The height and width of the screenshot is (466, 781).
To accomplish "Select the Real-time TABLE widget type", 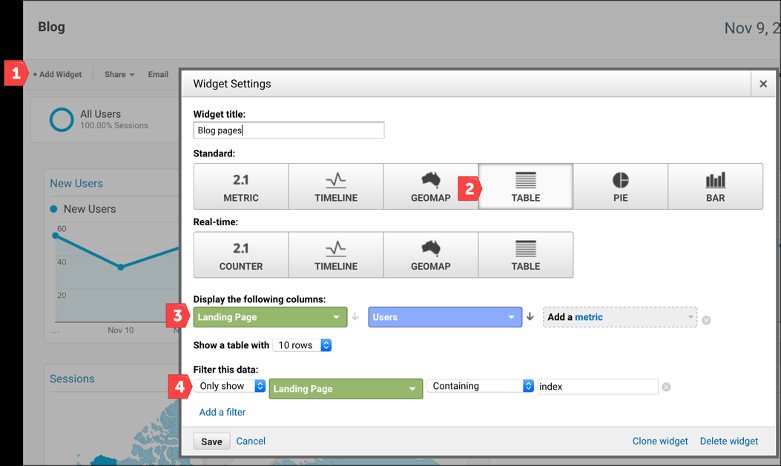I will 525,255.
